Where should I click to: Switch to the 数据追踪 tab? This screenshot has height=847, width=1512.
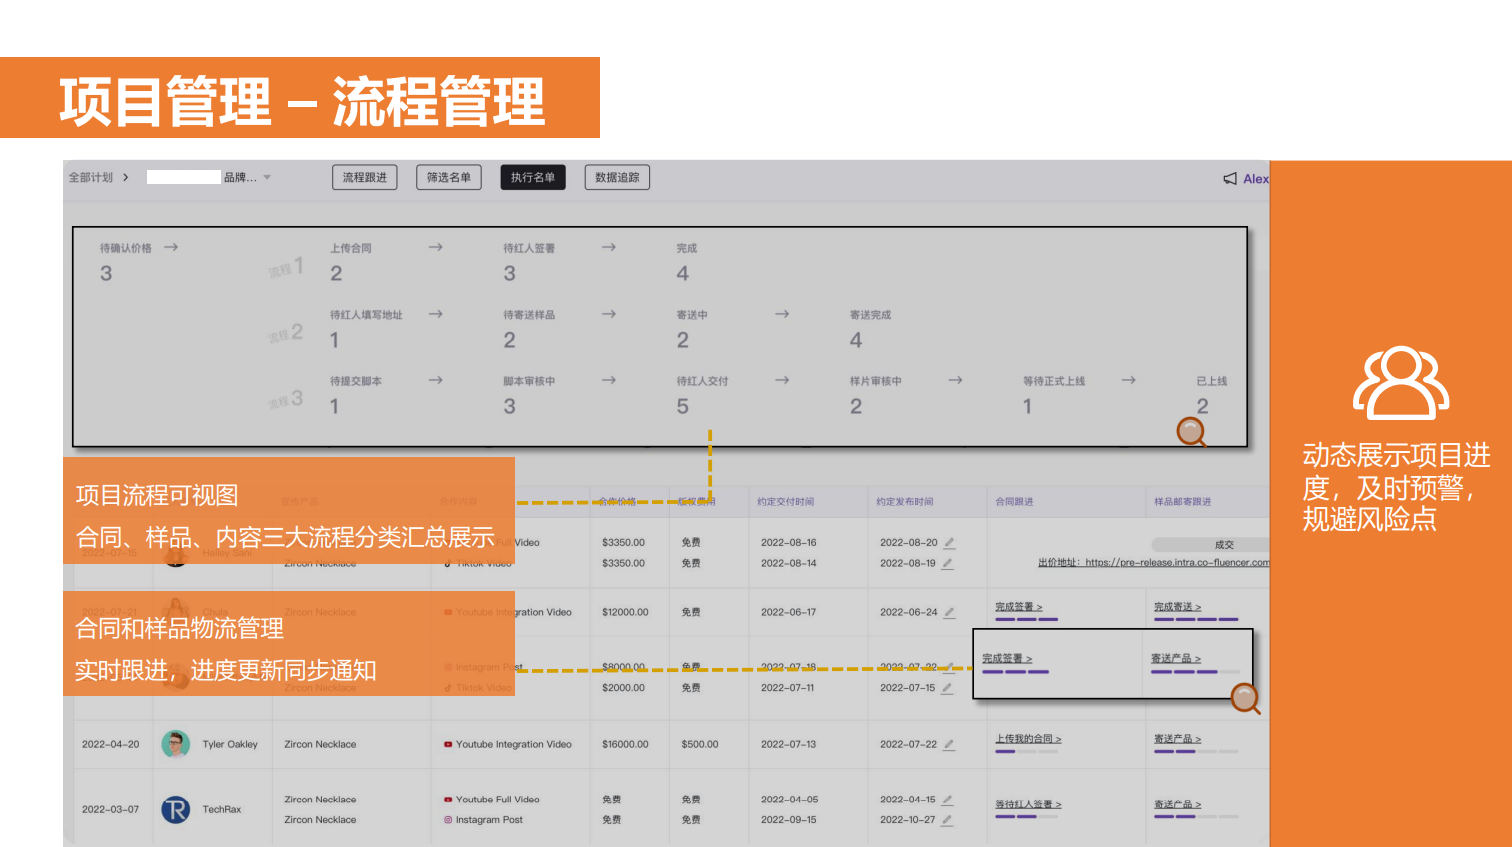click(617, 177)
